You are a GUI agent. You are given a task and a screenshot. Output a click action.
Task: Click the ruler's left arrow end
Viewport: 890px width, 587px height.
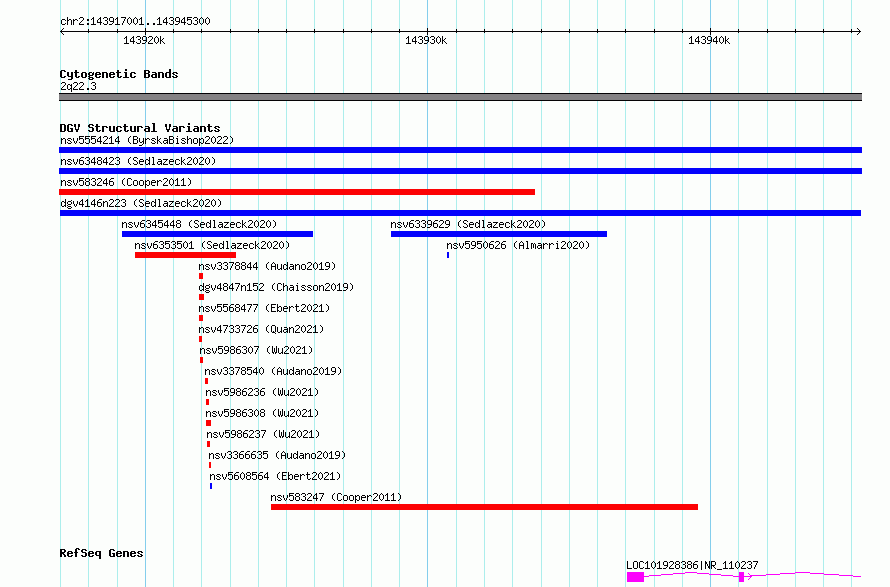point(62,31)
